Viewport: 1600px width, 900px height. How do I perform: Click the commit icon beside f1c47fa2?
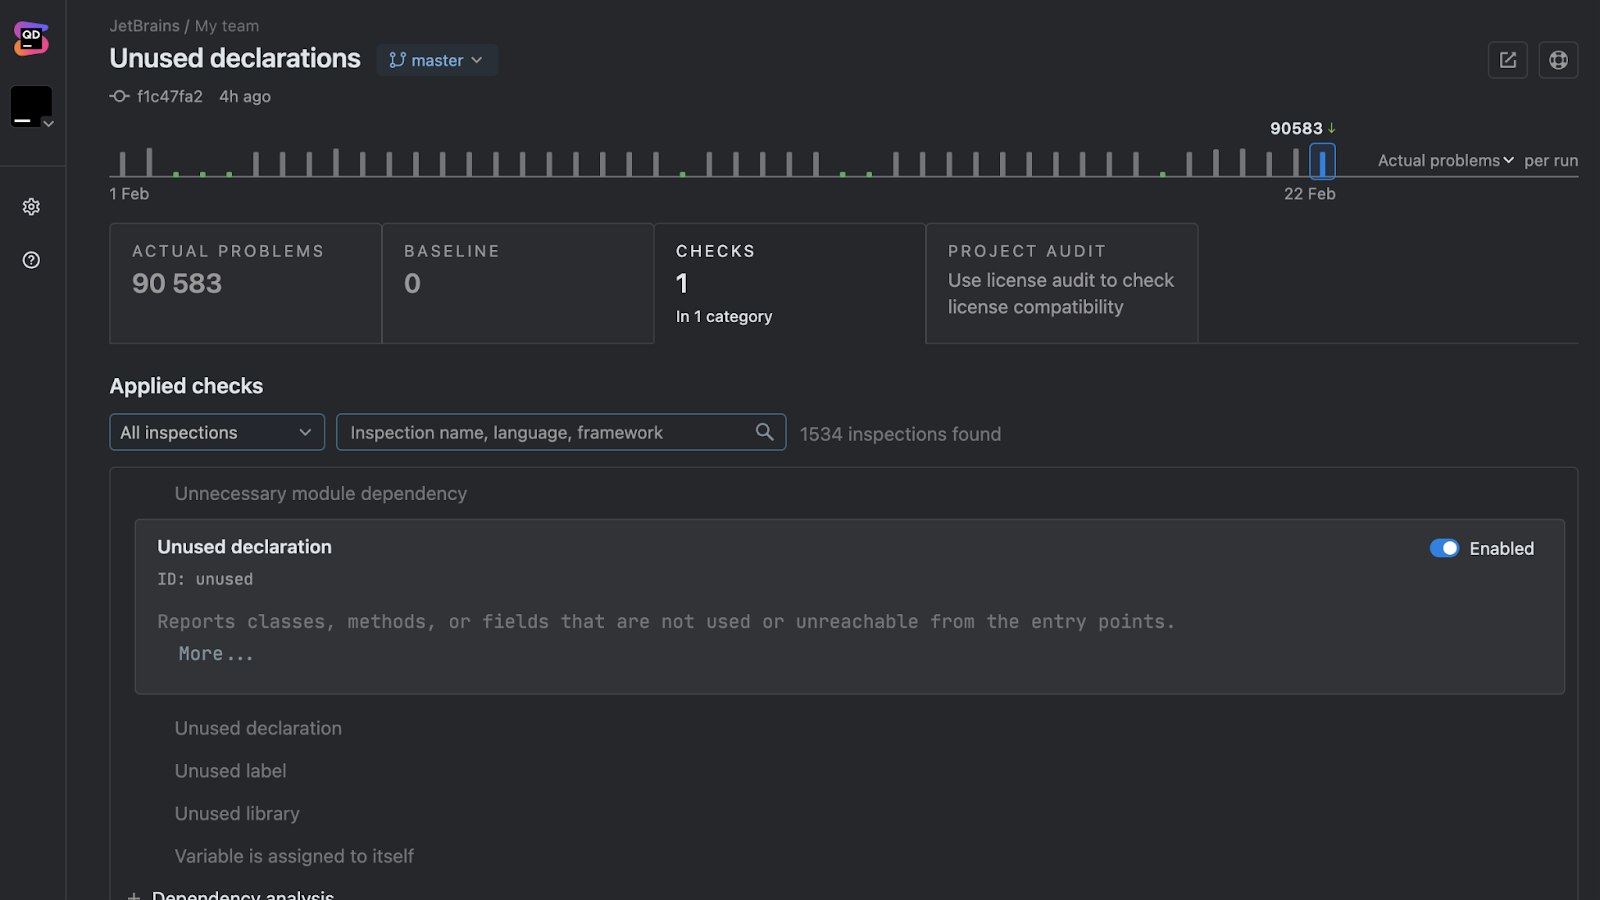point(117,96)
